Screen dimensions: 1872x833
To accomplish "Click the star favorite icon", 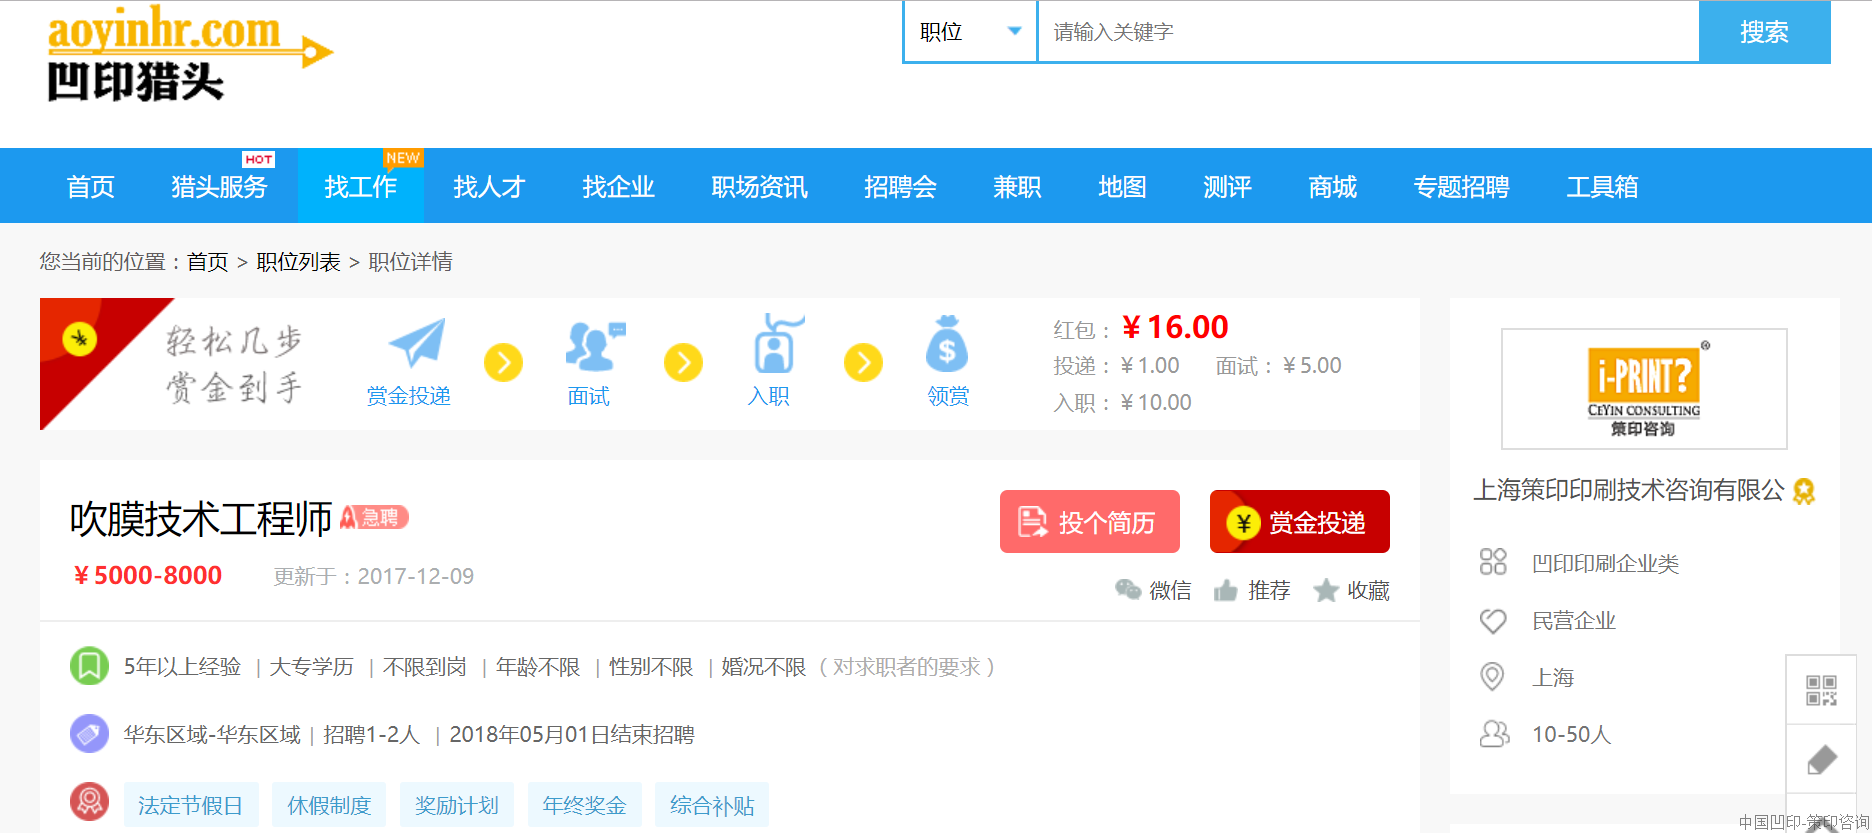I will point(1326,591).
